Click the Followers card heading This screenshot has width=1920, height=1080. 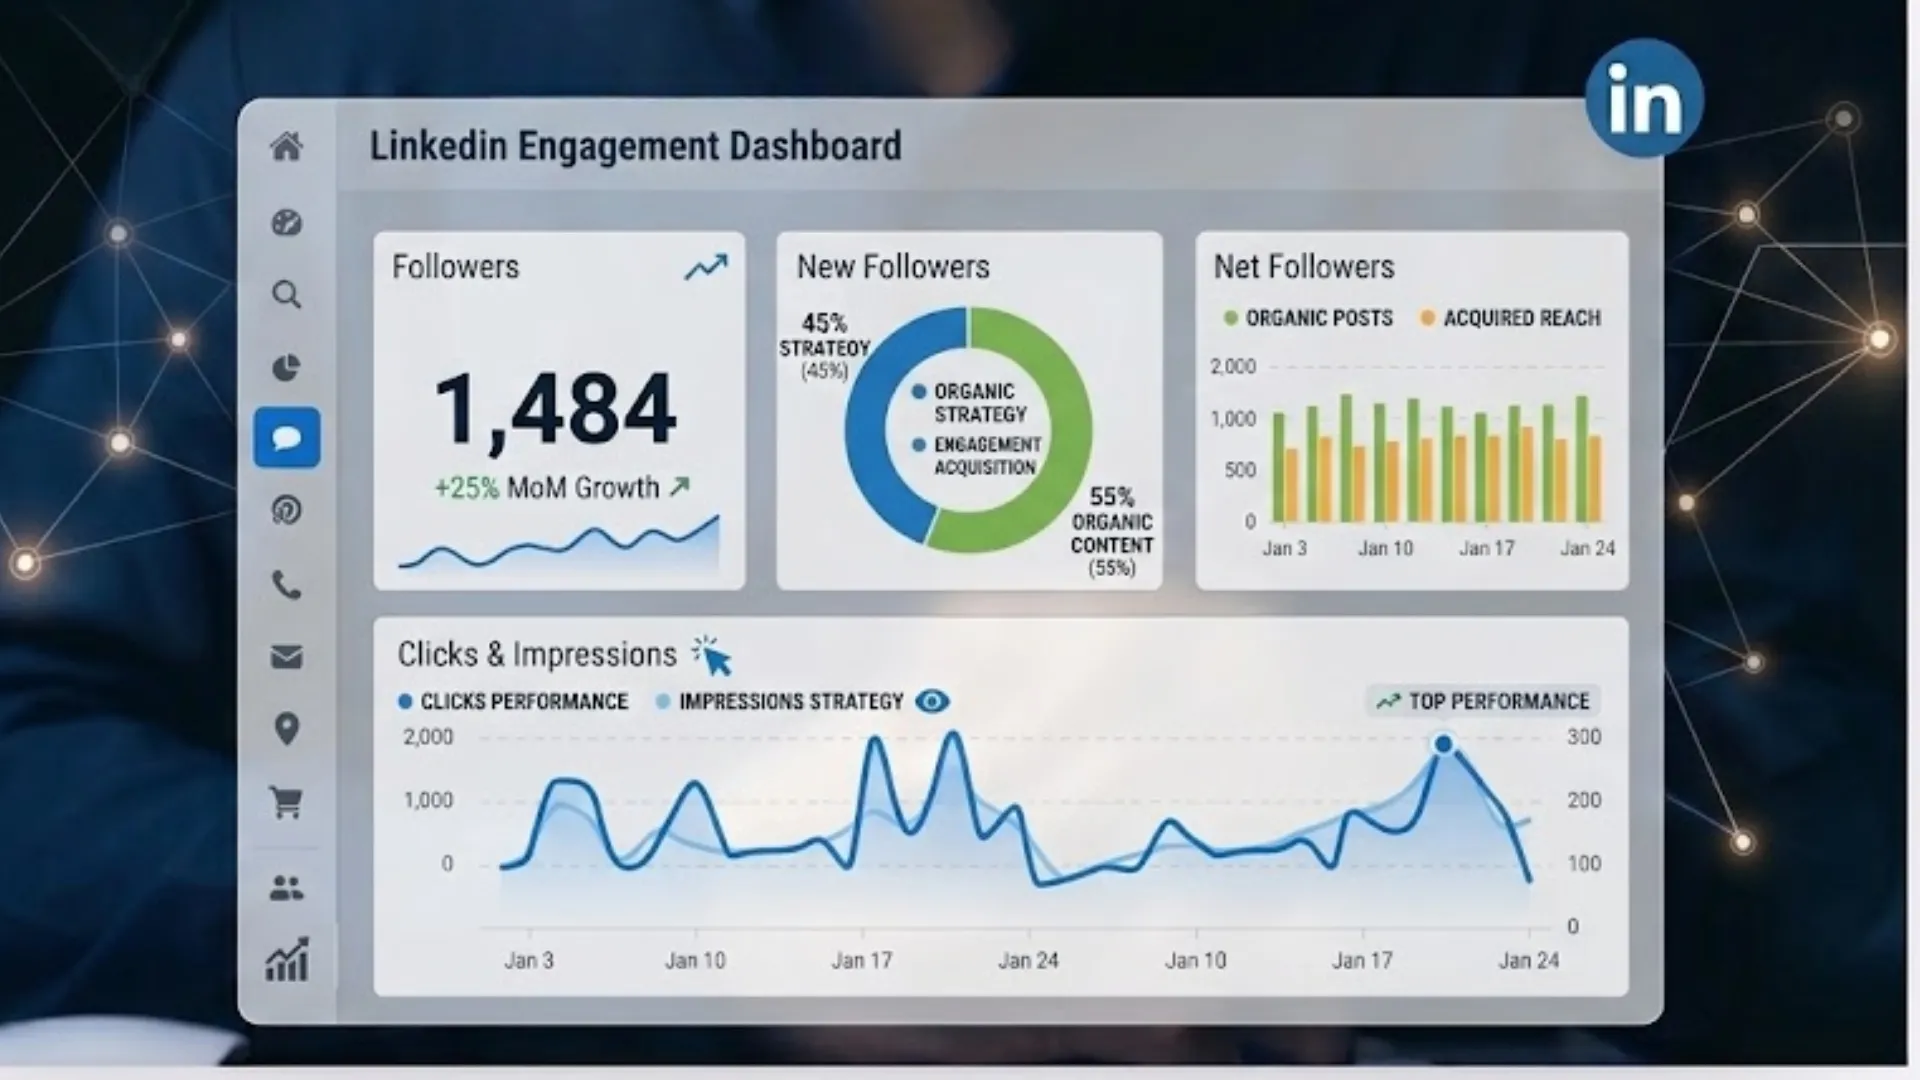point(456,267)
